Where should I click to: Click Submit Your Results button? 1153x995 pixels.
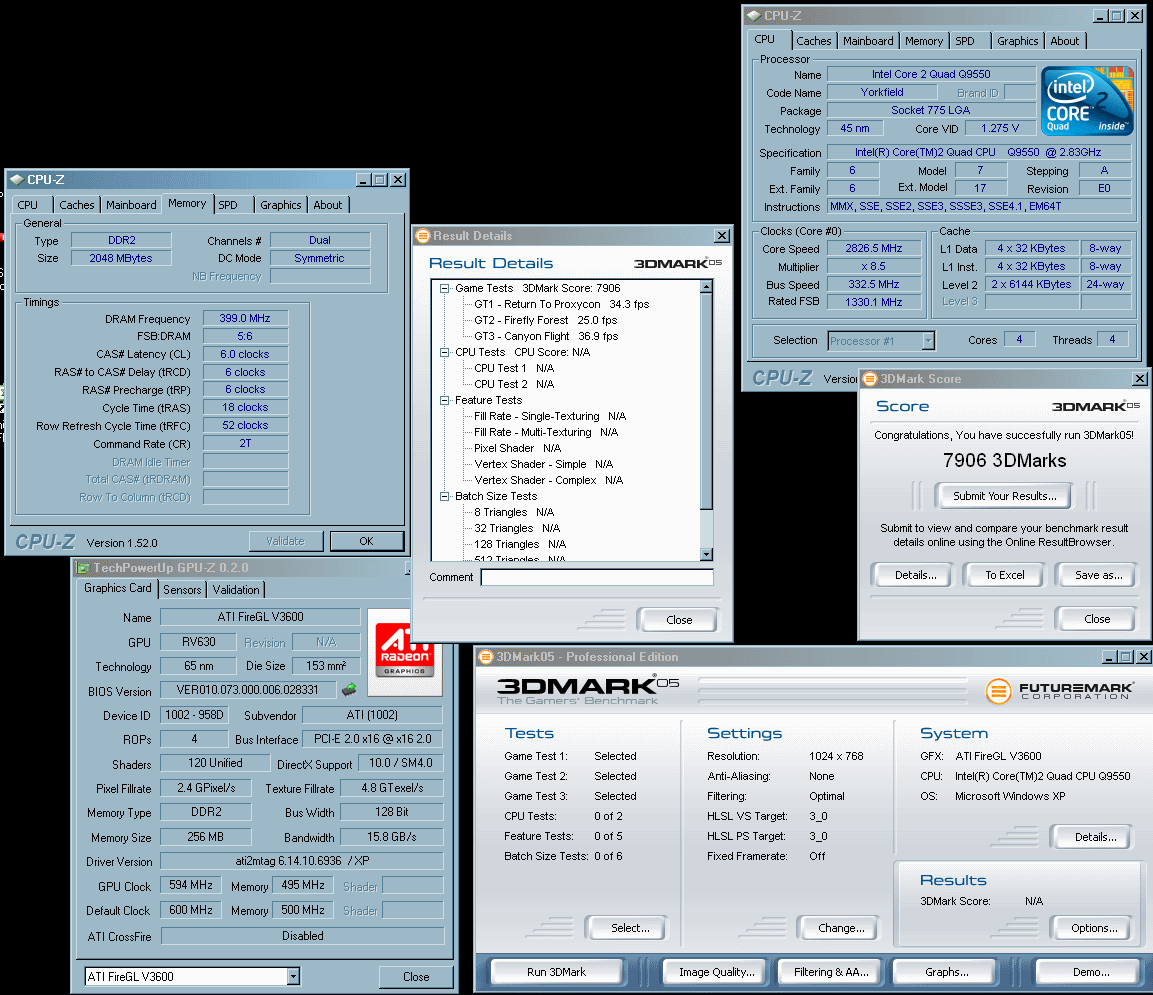(1004, 496)
